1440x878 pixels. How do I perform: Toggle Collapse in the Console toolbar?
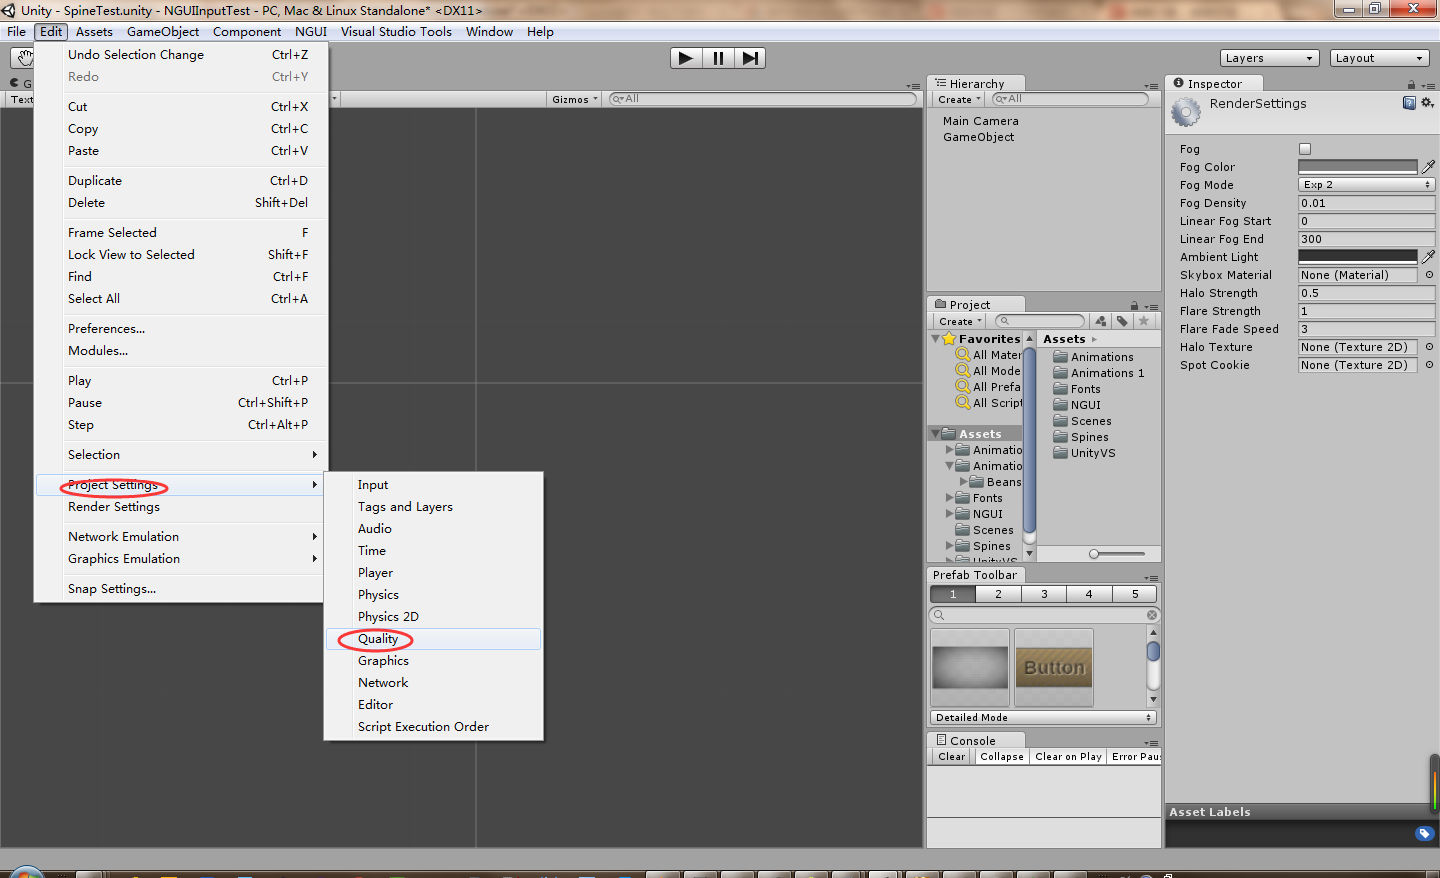point(1001,757)
